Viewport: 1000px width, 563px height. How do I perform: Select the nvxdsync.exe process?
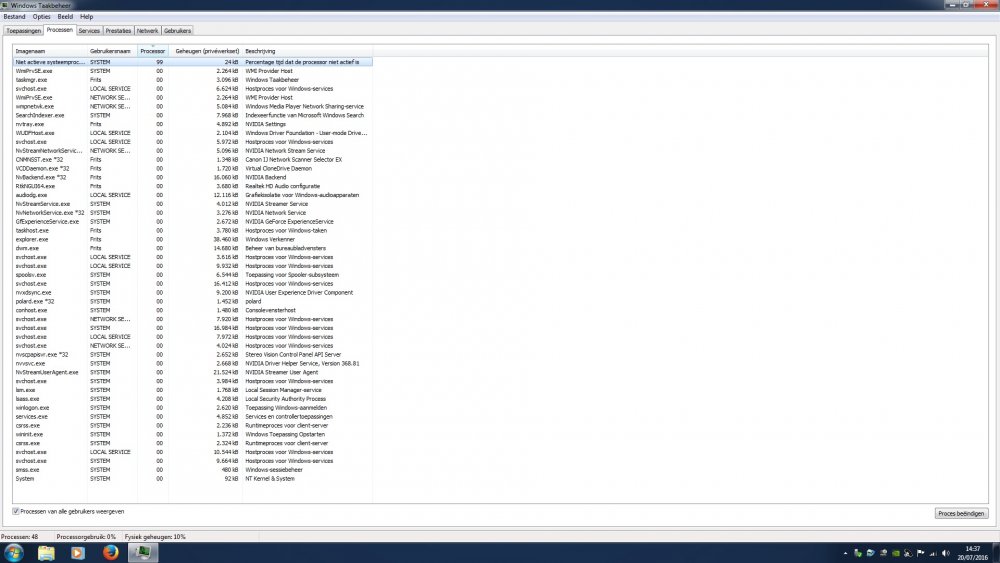pyautogui.click(x=193, y=293)
